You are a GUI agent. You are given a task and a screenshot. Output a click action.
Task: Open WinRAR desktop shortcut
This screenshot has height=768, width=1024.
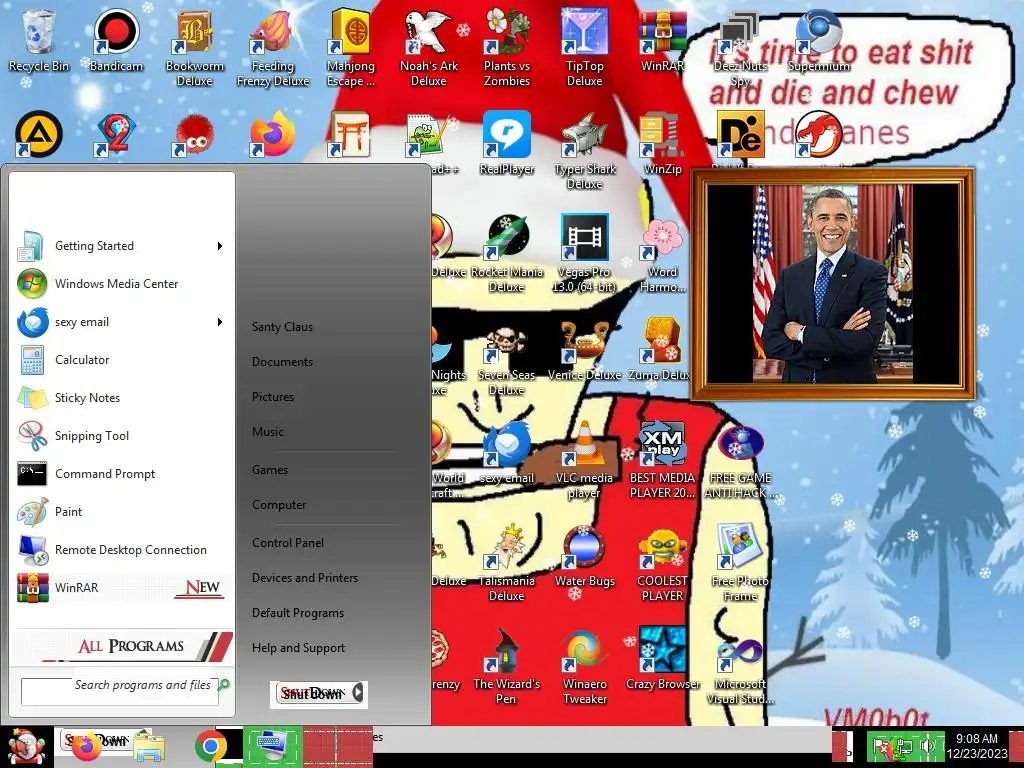662,41
